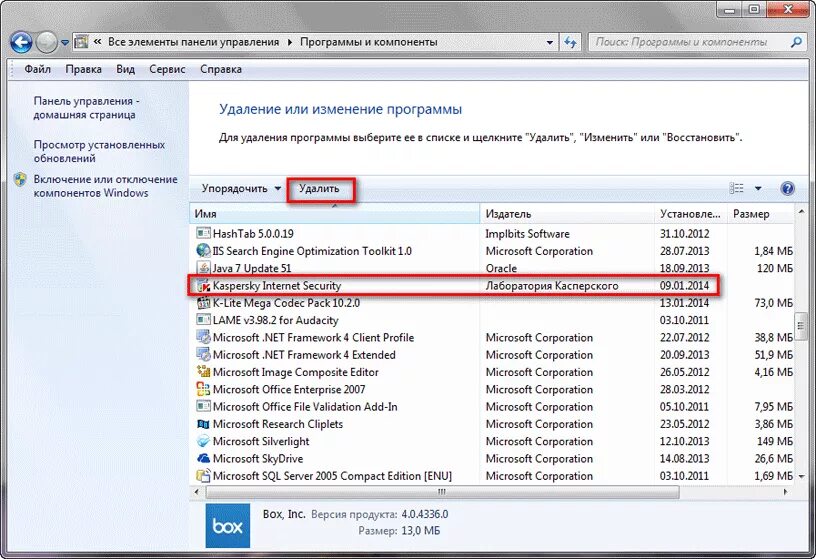The height and width of the screenshot is (559, 816).
Task: Open recent pages dropdown beside navigation arrows
Action: pyautogui.click(x=65, y=43)
